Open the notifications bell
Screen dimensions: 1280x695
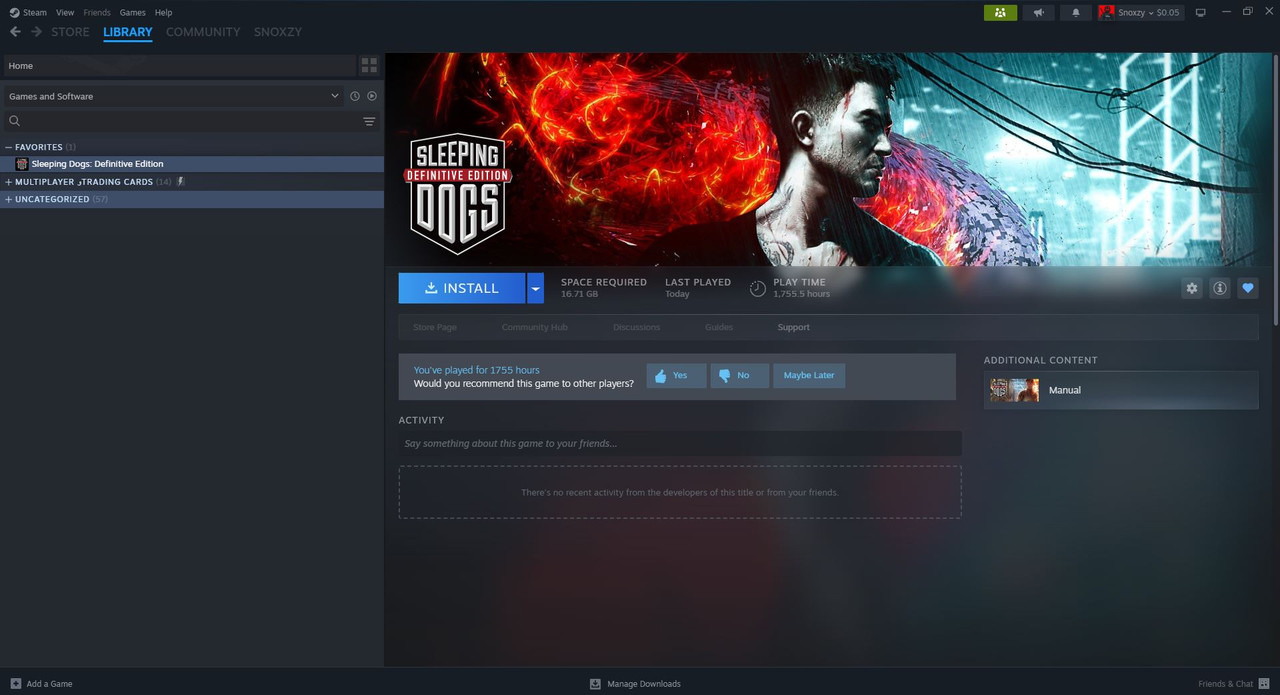[x=1076, y=12]
